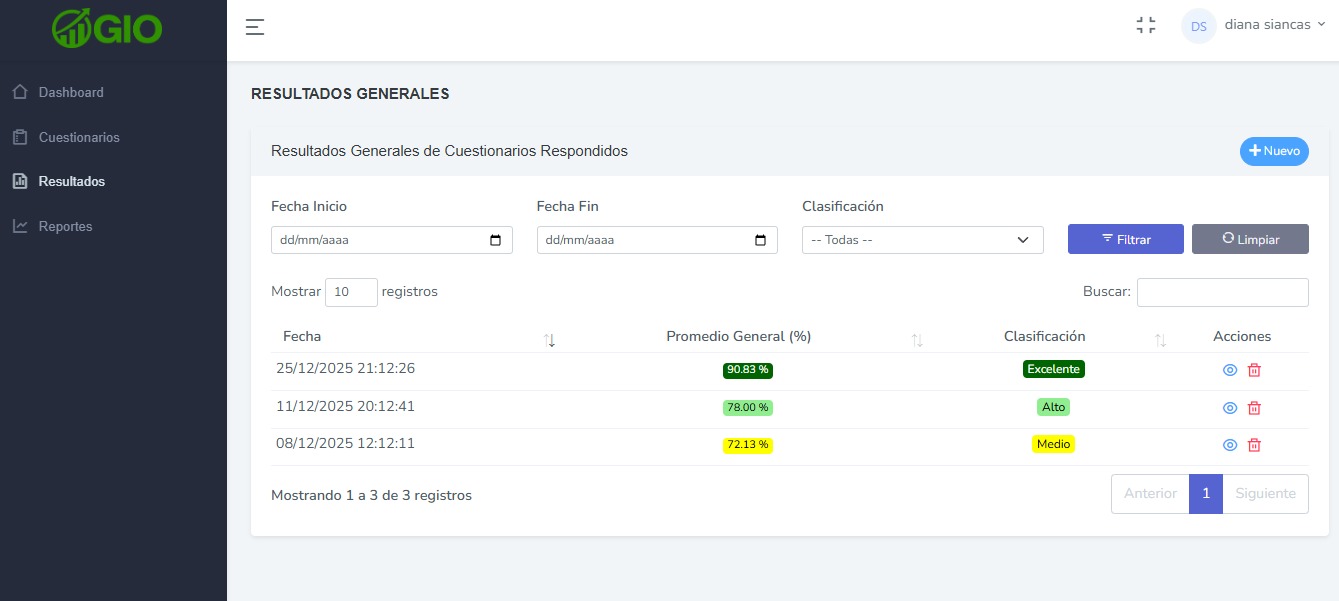
Task: Open calendar picker in Fecha Inicio
Action: 496,240
